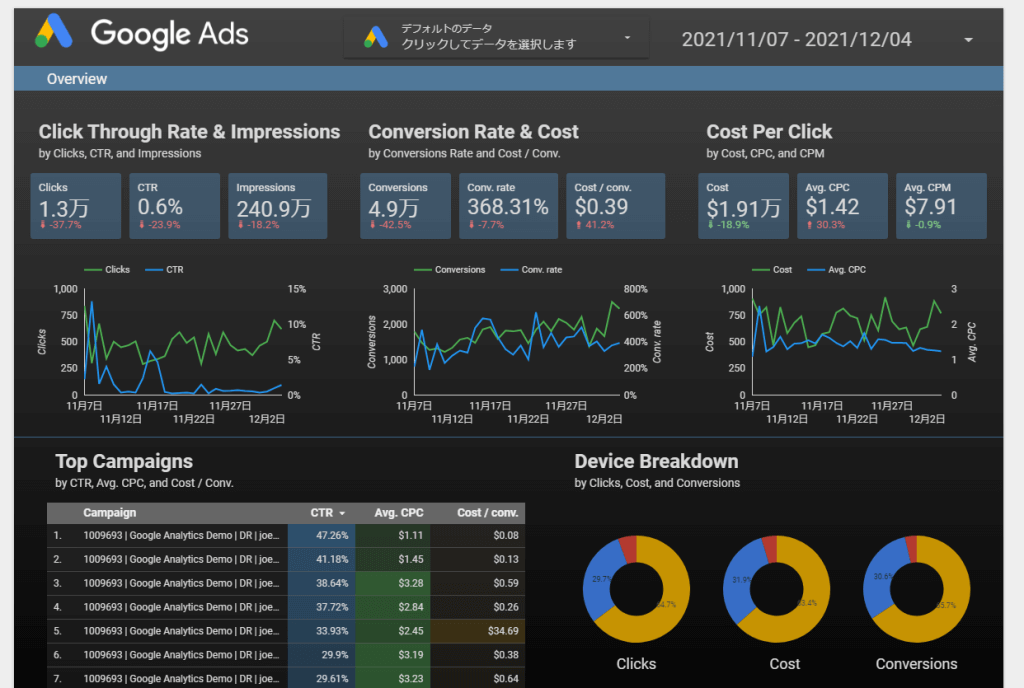Click the Clicks donut chart
The image size is (1024, 688).
[x=636, y=589]
